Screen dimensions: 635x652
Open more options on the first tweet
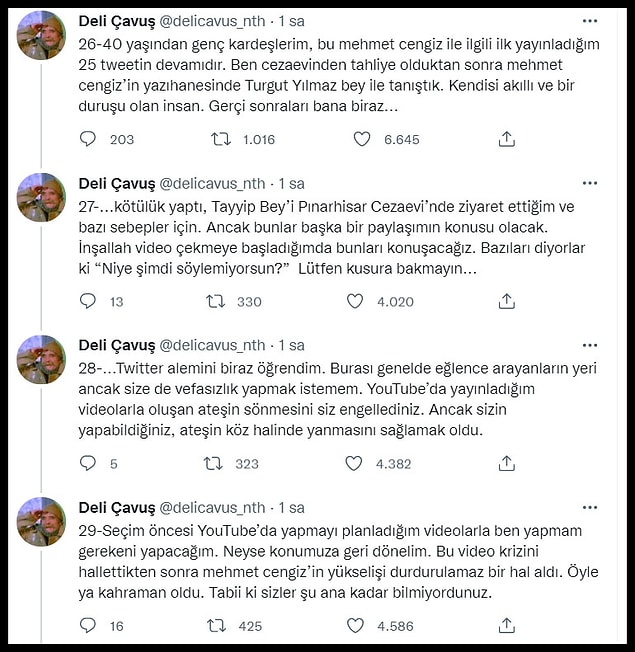pyautogui.click(x=590, y=21)
